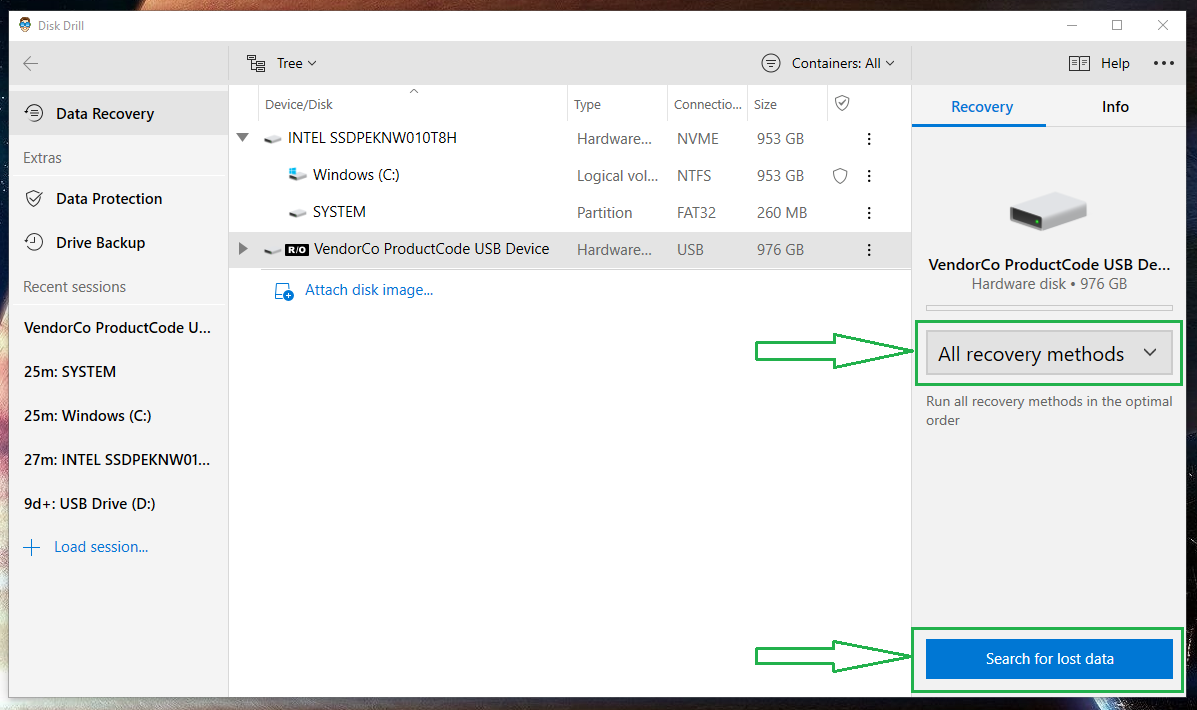Image resolution: width=1197 pixels, height=710 pixels.
Task: Open the three-dot more options menu in toolbar
Action: (x=1163, y=63)
